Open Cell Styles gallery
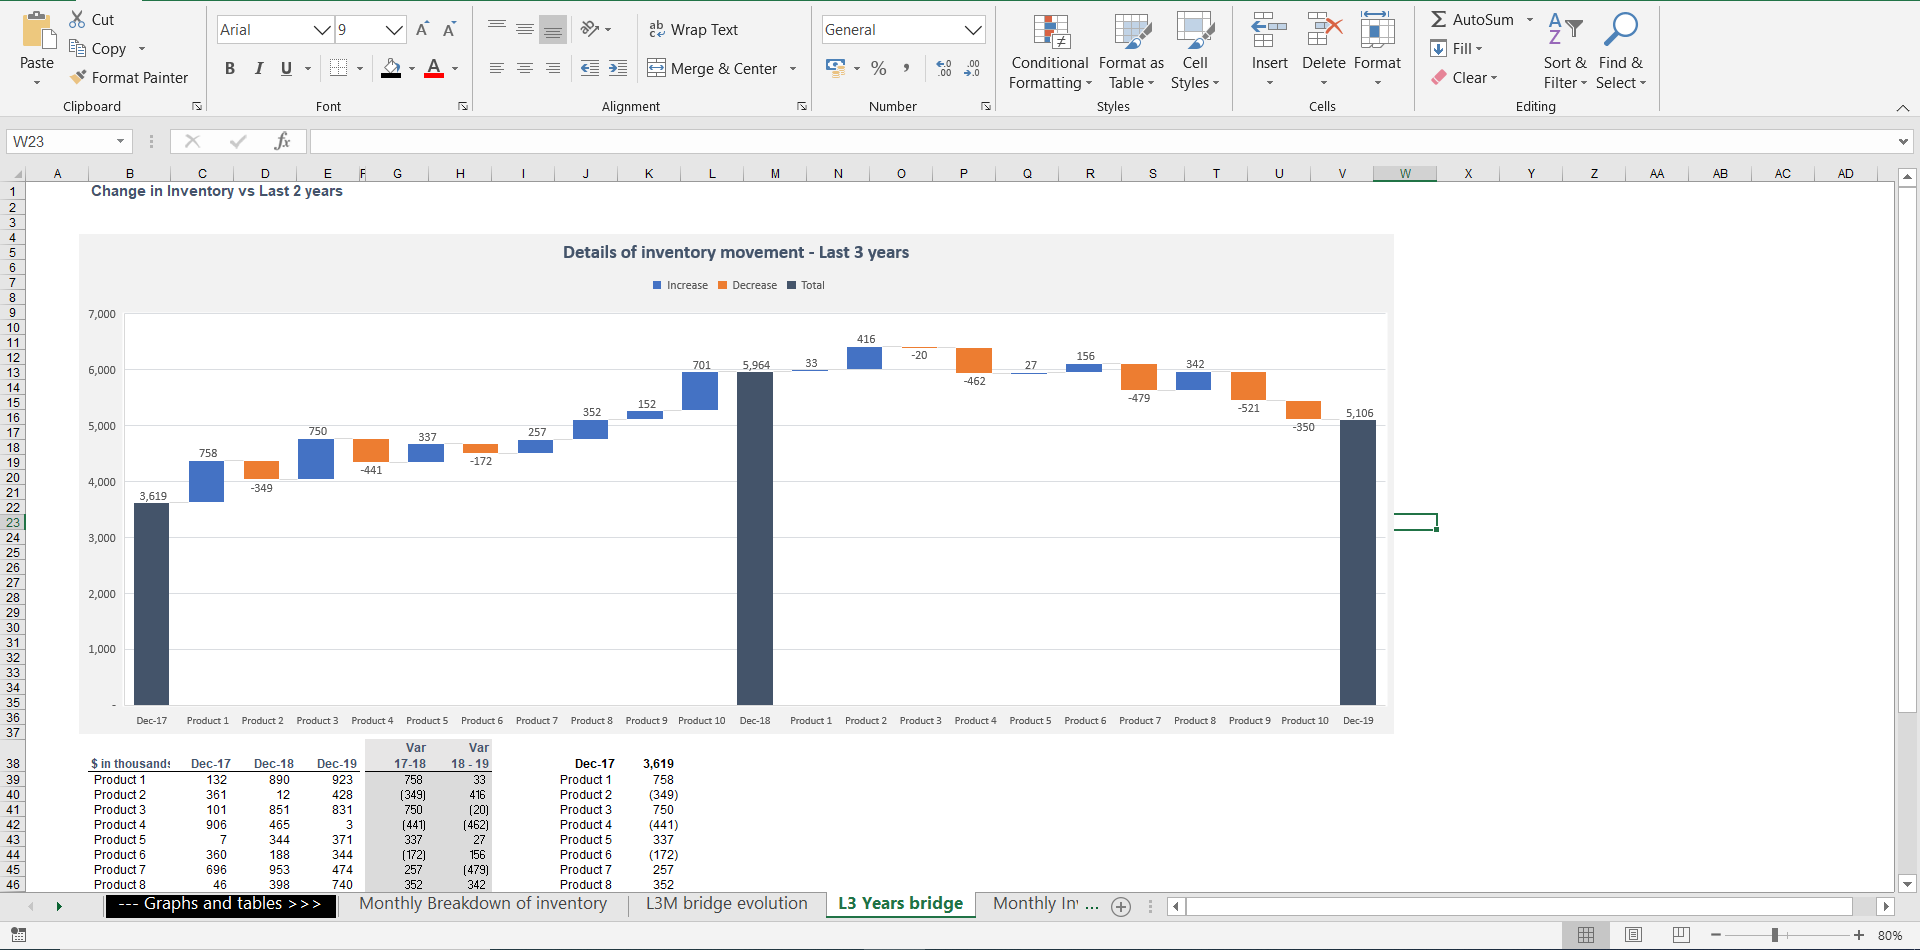1920x950 pixels. pos(1195,52)
